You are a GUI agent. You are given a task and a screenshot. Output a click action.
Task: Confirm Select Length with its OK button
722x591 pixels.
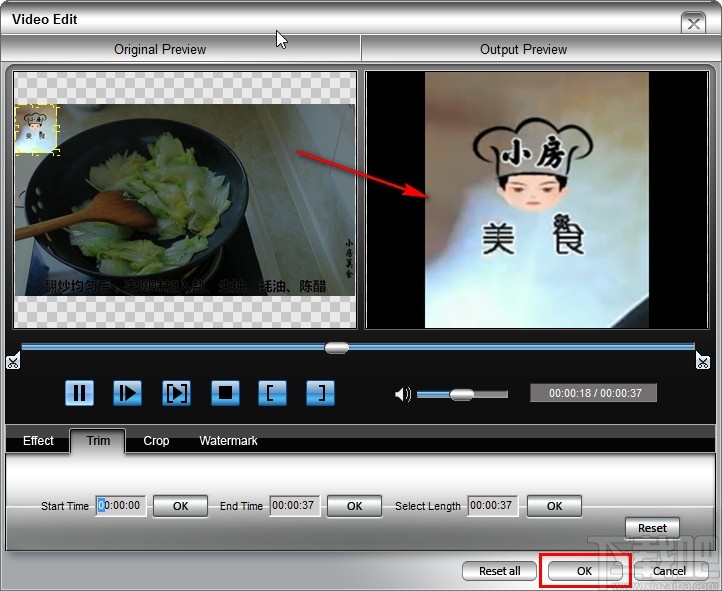coord(555,506)
